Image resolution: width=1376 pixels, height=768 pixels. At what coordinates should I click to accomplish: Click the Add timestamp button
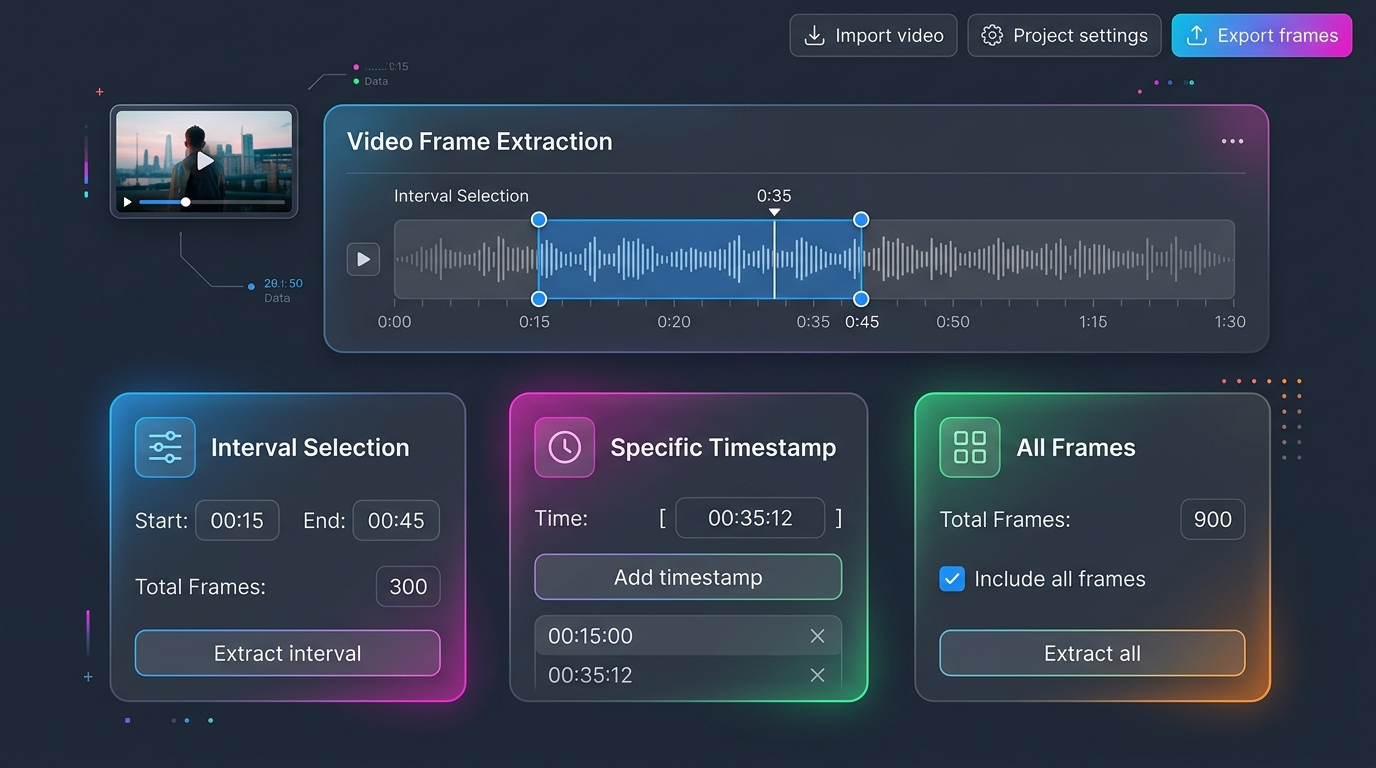pyautogui.click(x=688, y=577)
